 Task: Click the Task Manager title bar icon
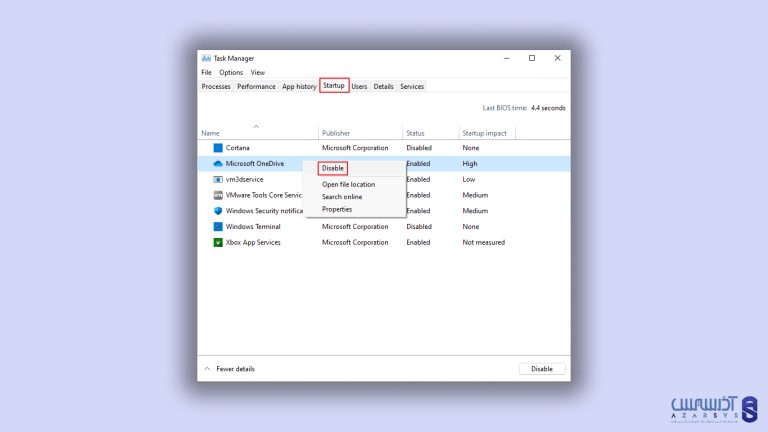(x=206, y=58)
